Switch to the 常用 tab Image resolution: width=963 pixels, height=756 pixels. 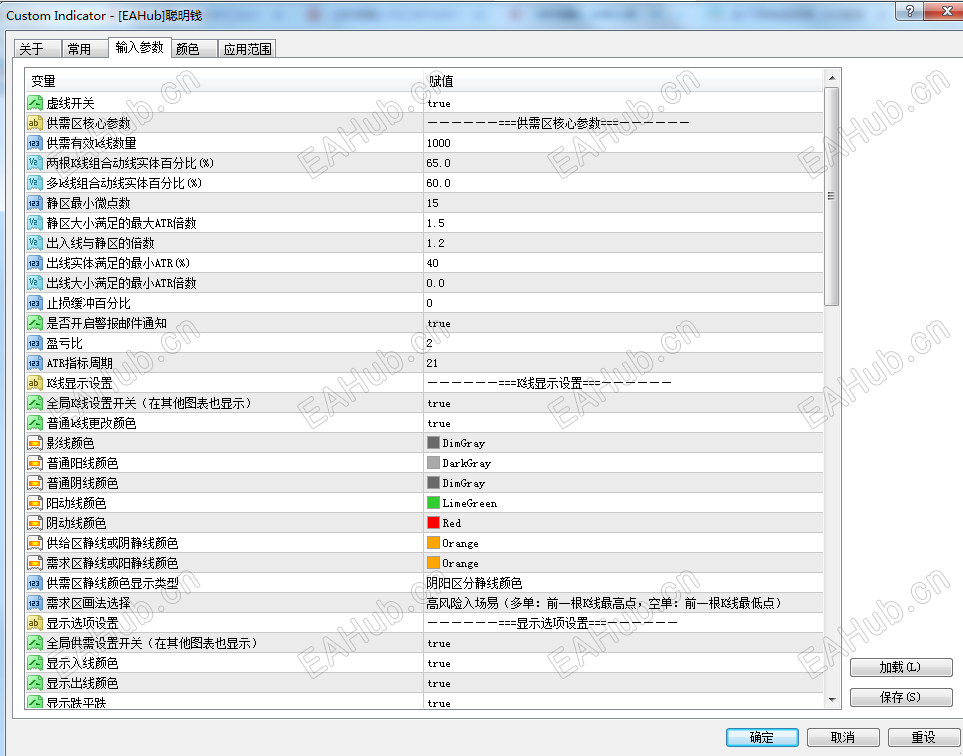click(x=85, y=49)
